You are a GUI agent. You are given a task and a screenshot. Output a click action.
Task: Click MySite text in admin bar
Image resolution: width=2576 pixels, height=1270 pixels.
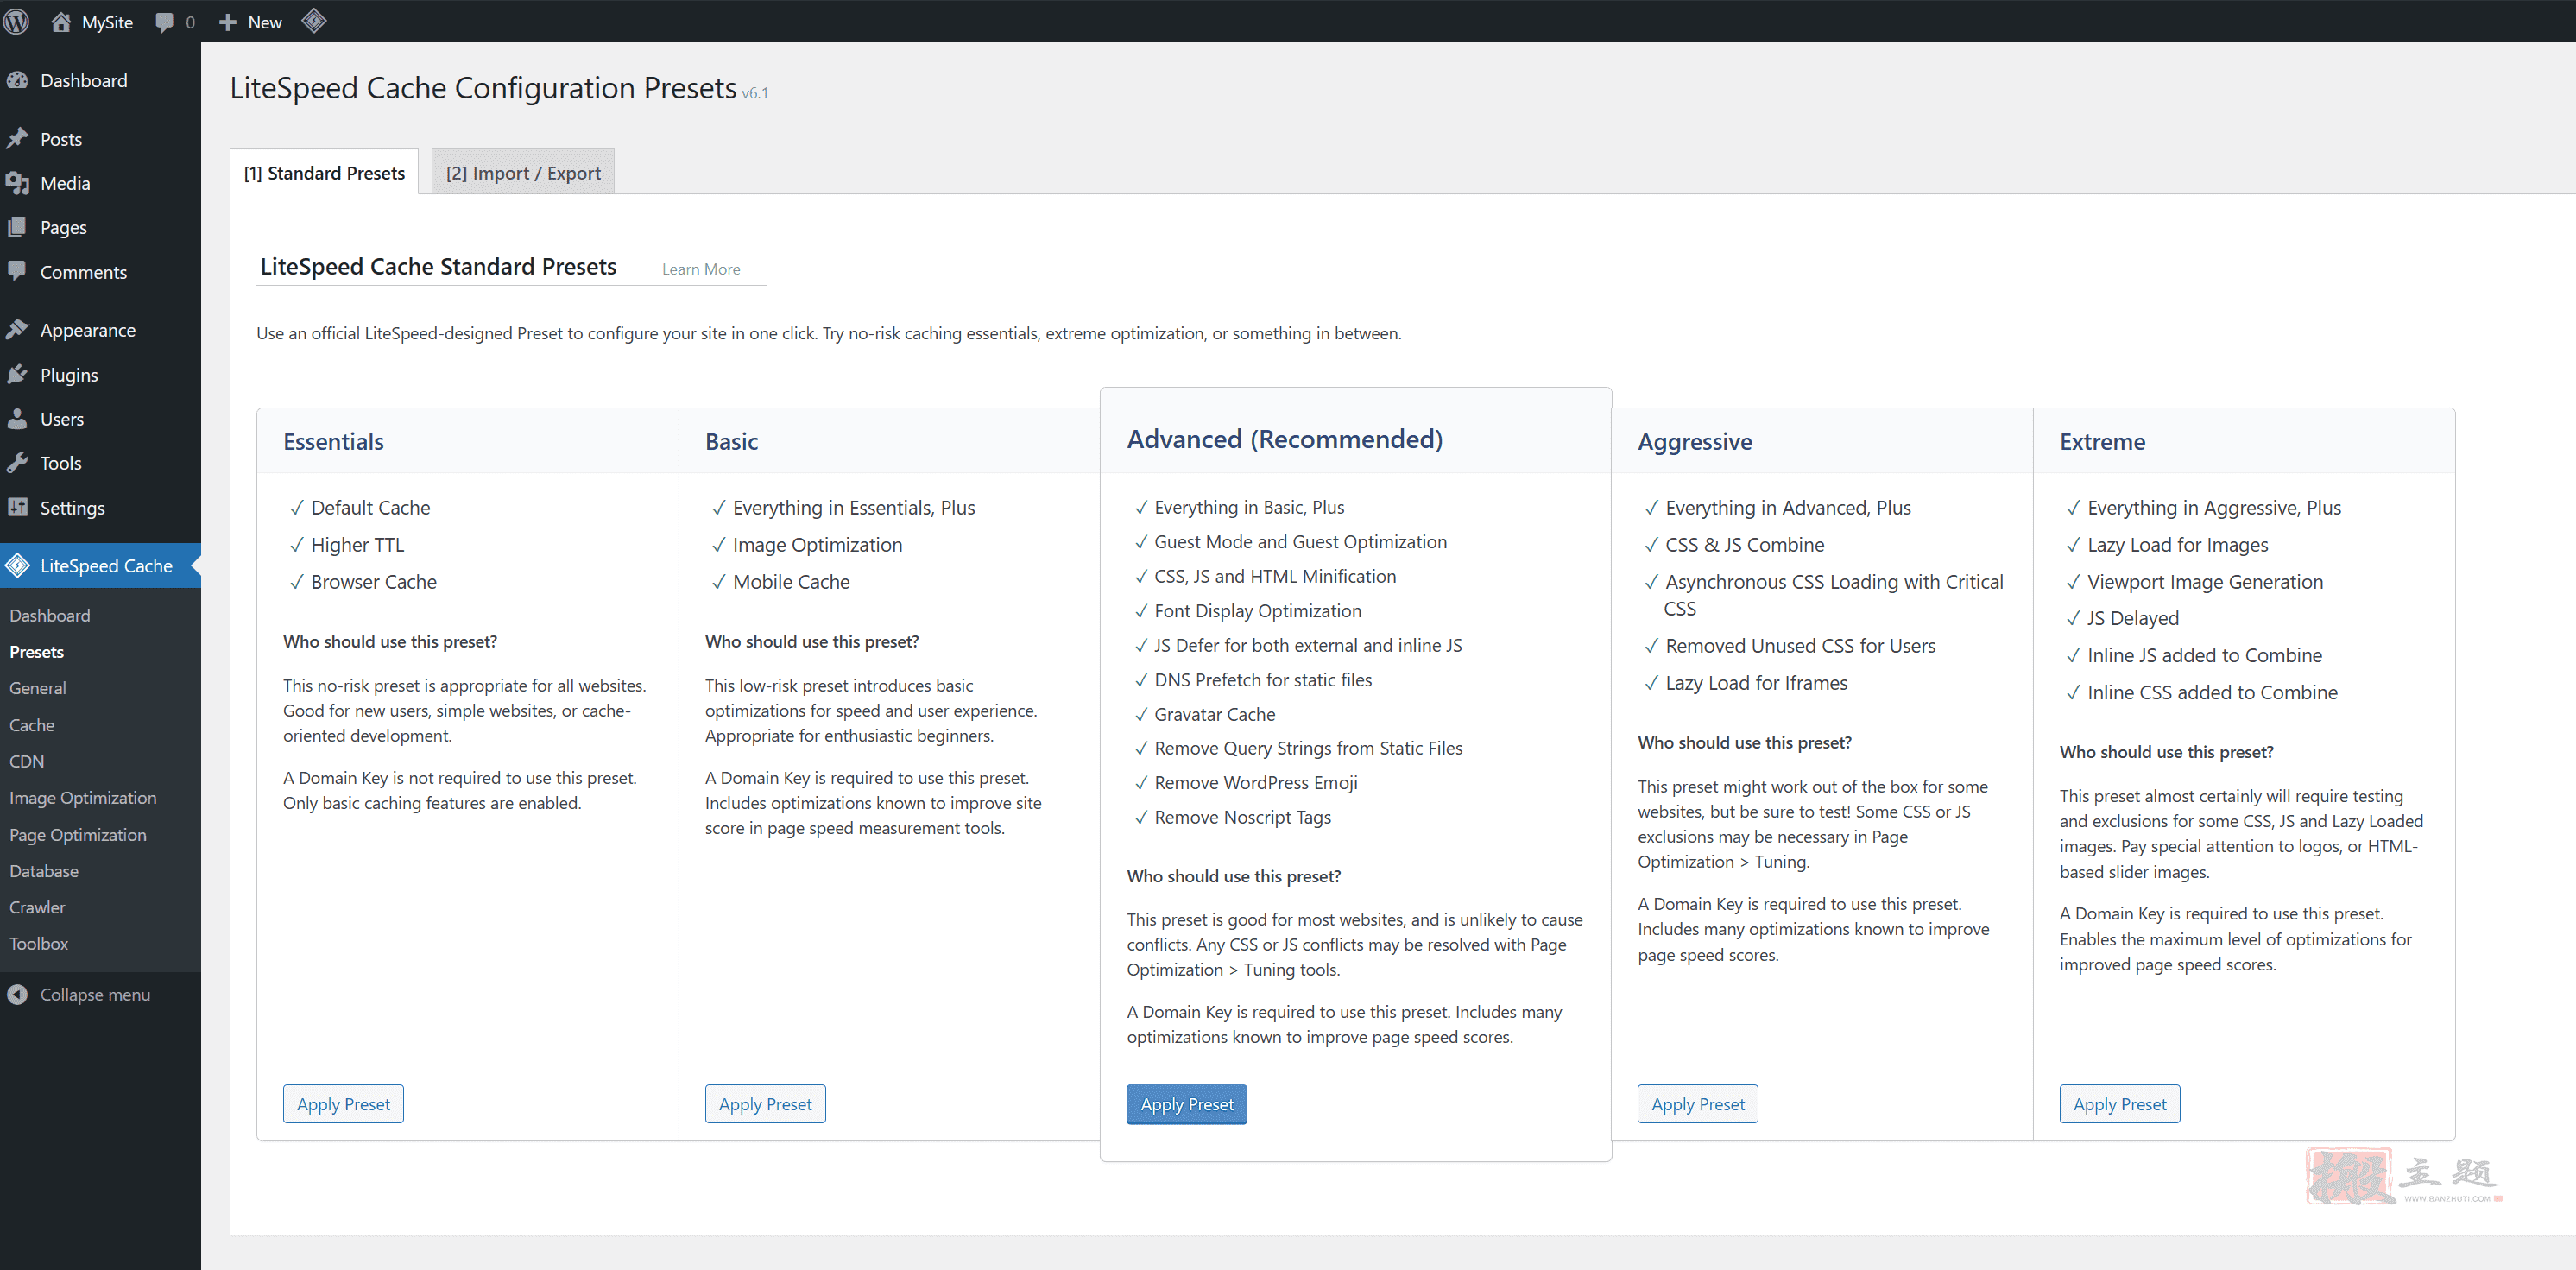tap(107, 22)
